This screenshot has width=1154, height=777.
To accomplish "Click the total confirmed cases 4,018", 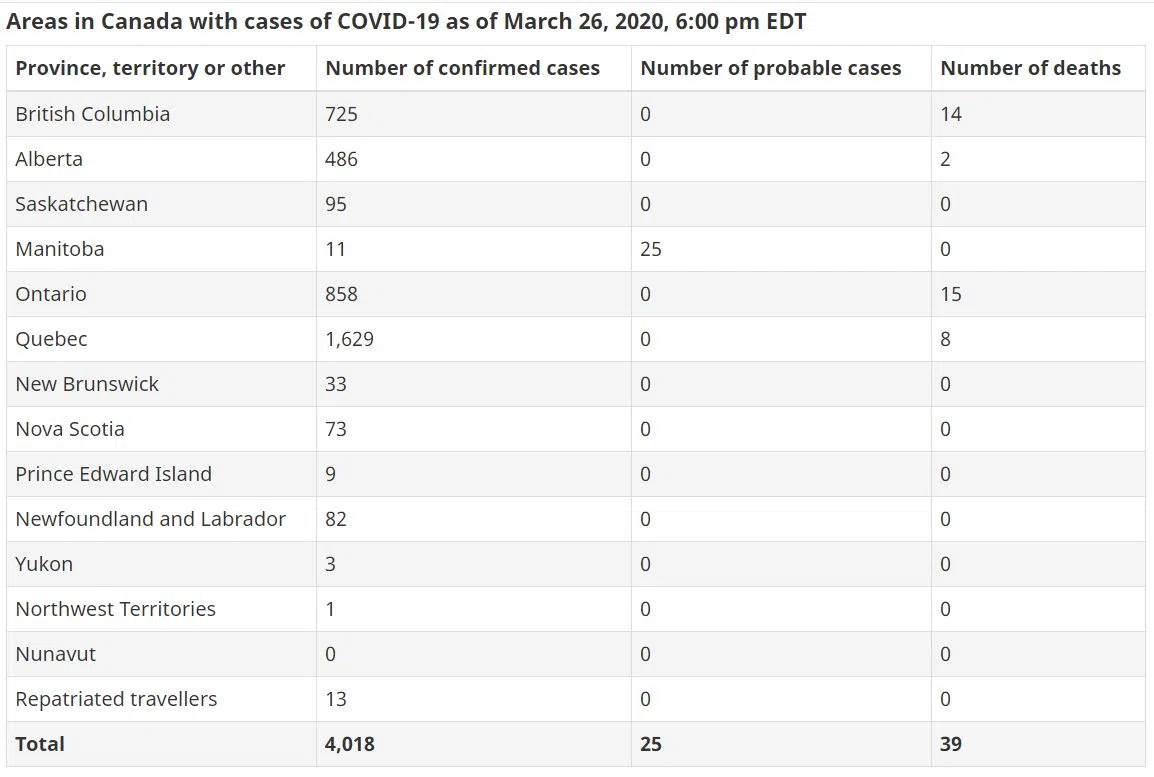I will [x=350, y=744].
